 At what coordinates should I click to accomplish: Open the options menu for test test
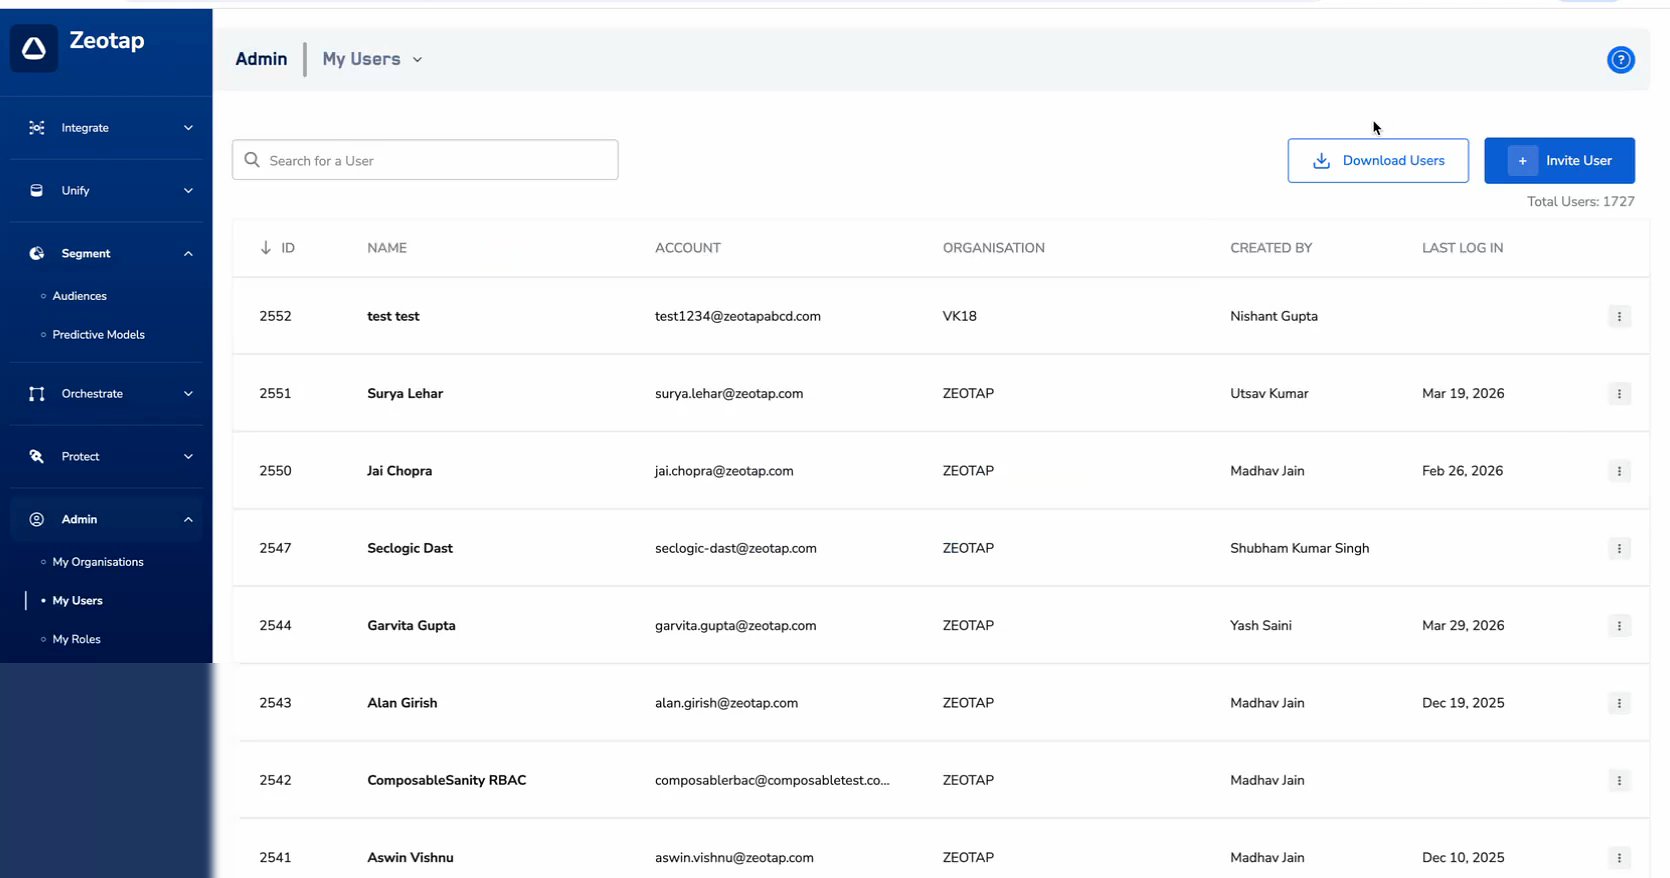pos(1619,316)
